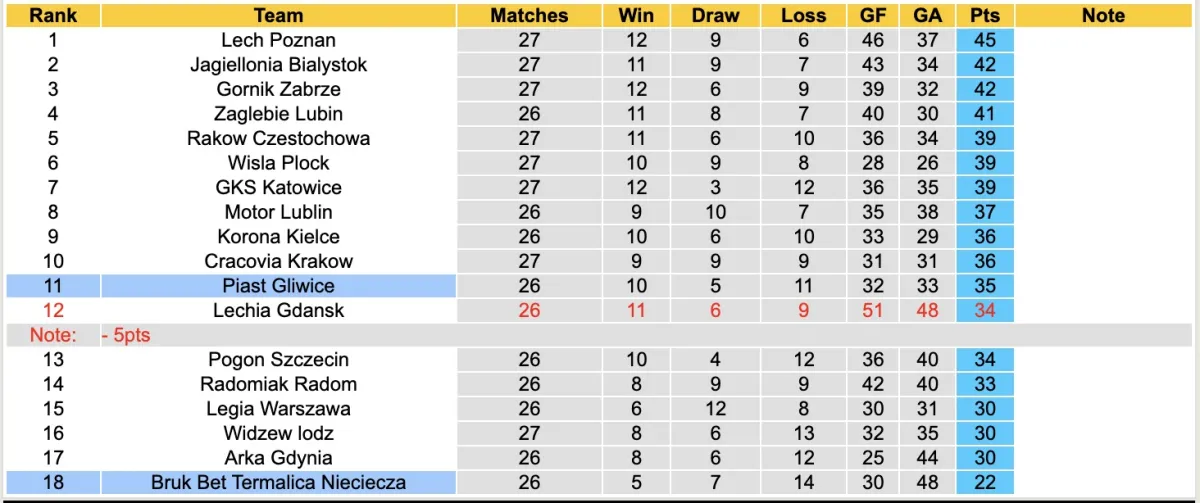This screenshot has width=1200, height=503.
Task: Click the Loss column header
Action: coord(803,16)
